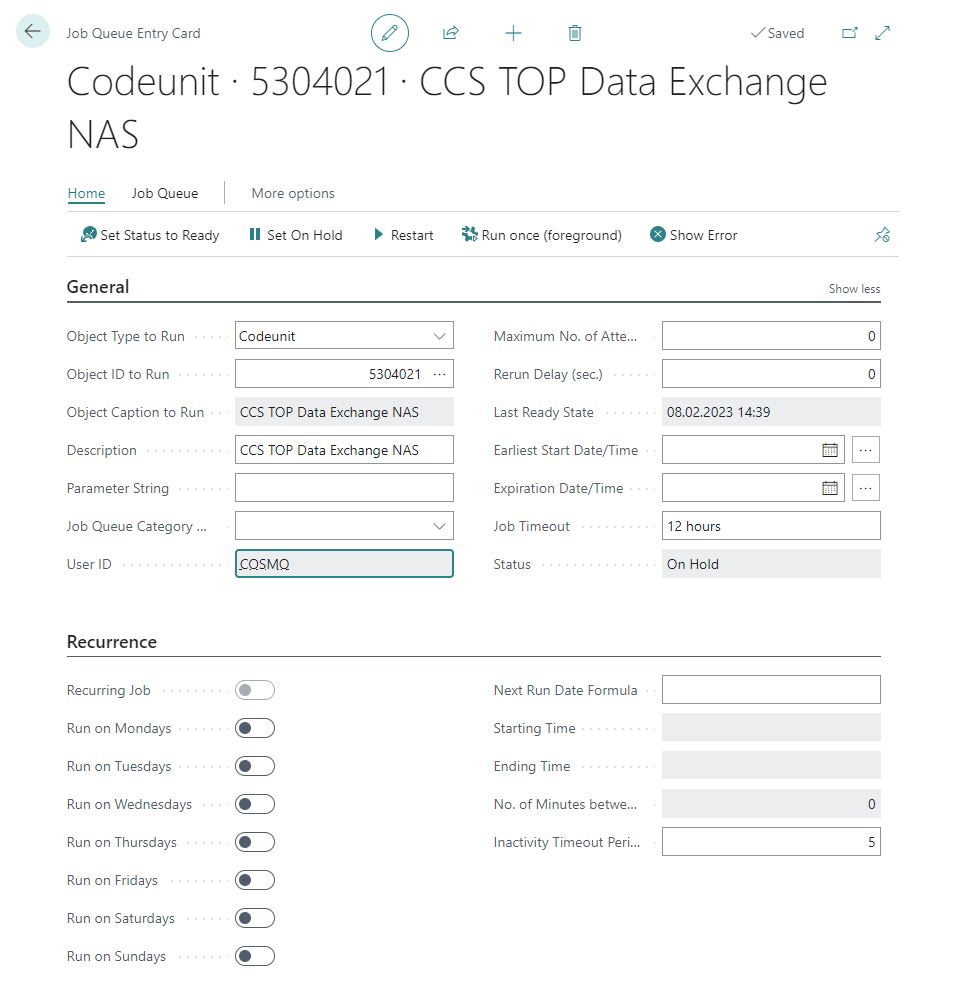
Task: Click Show less in General section
Action: pyautogui.click(x=854, y=289)
